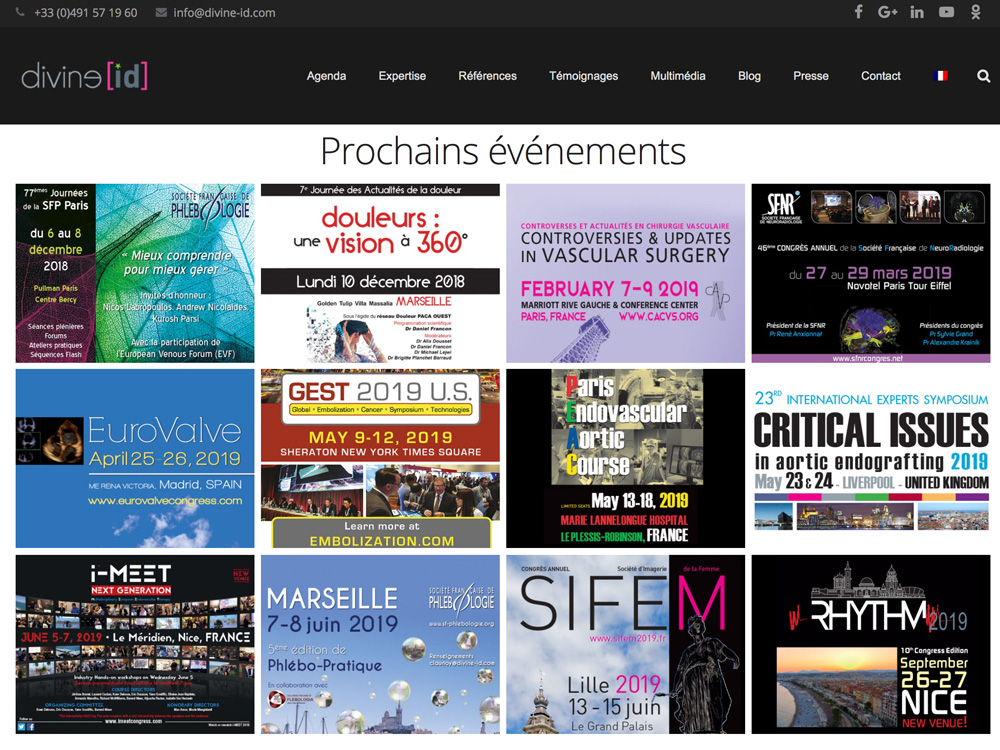
Task: Open the Agenda menu item
Action: 327,76
